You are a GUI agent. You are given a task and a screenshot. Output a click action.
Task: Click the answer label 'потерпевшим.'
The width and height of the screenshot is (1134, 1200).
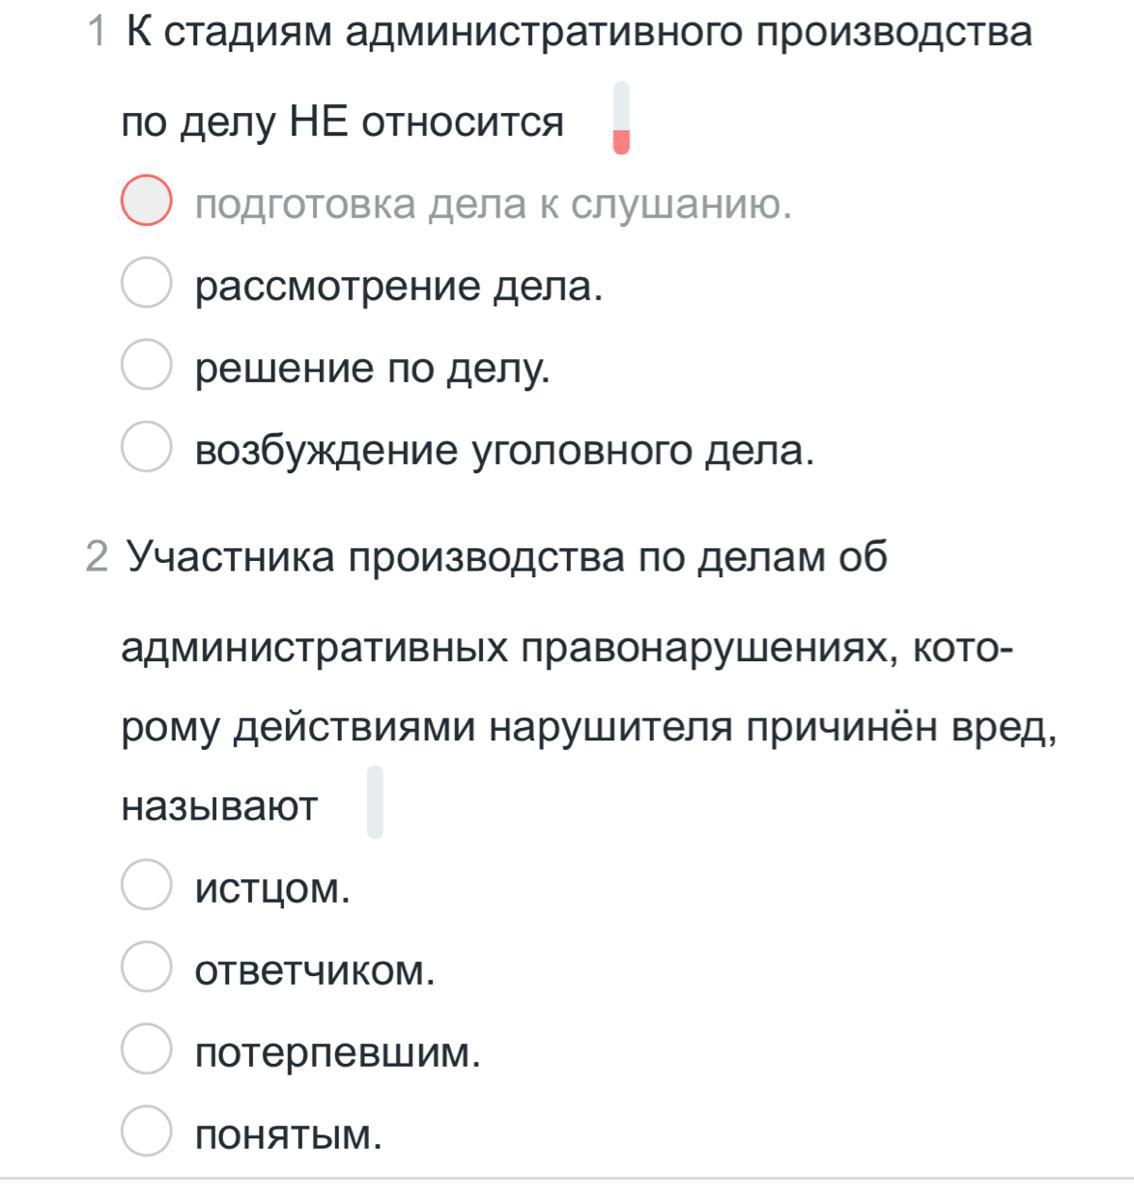point(338,1053)
